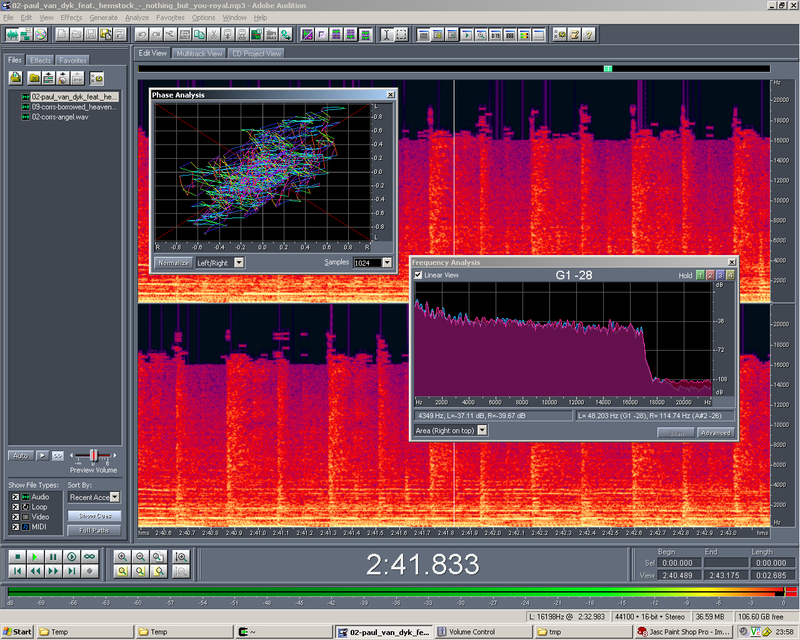Click the green view marker in navigation bar
800x640 pixels.
pyautogui.click(x=608, y=68)
